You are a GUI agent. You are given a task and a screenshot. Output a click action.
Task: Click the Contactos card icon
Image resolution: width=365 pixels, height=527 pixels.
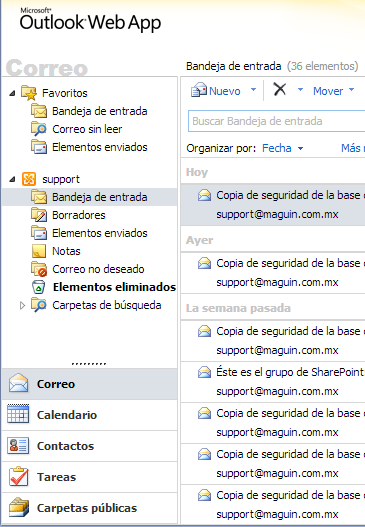point(18,445)
